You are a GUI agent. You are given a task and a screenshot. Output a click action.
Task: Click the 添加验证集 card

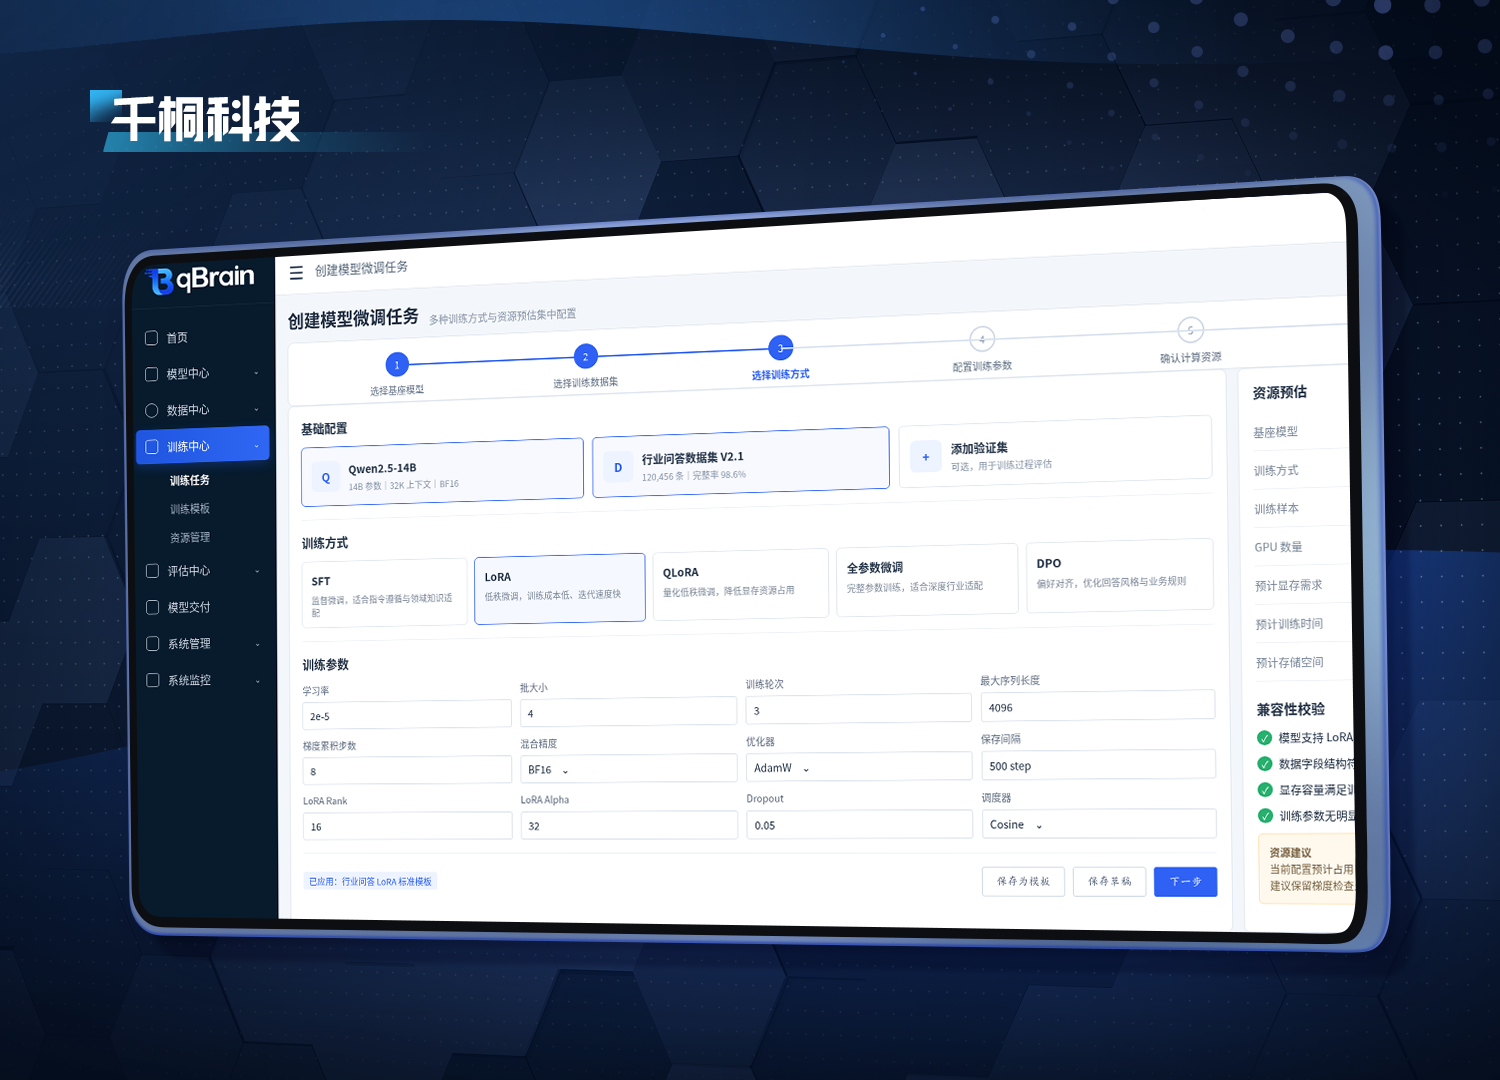(x=1056, y=452)
